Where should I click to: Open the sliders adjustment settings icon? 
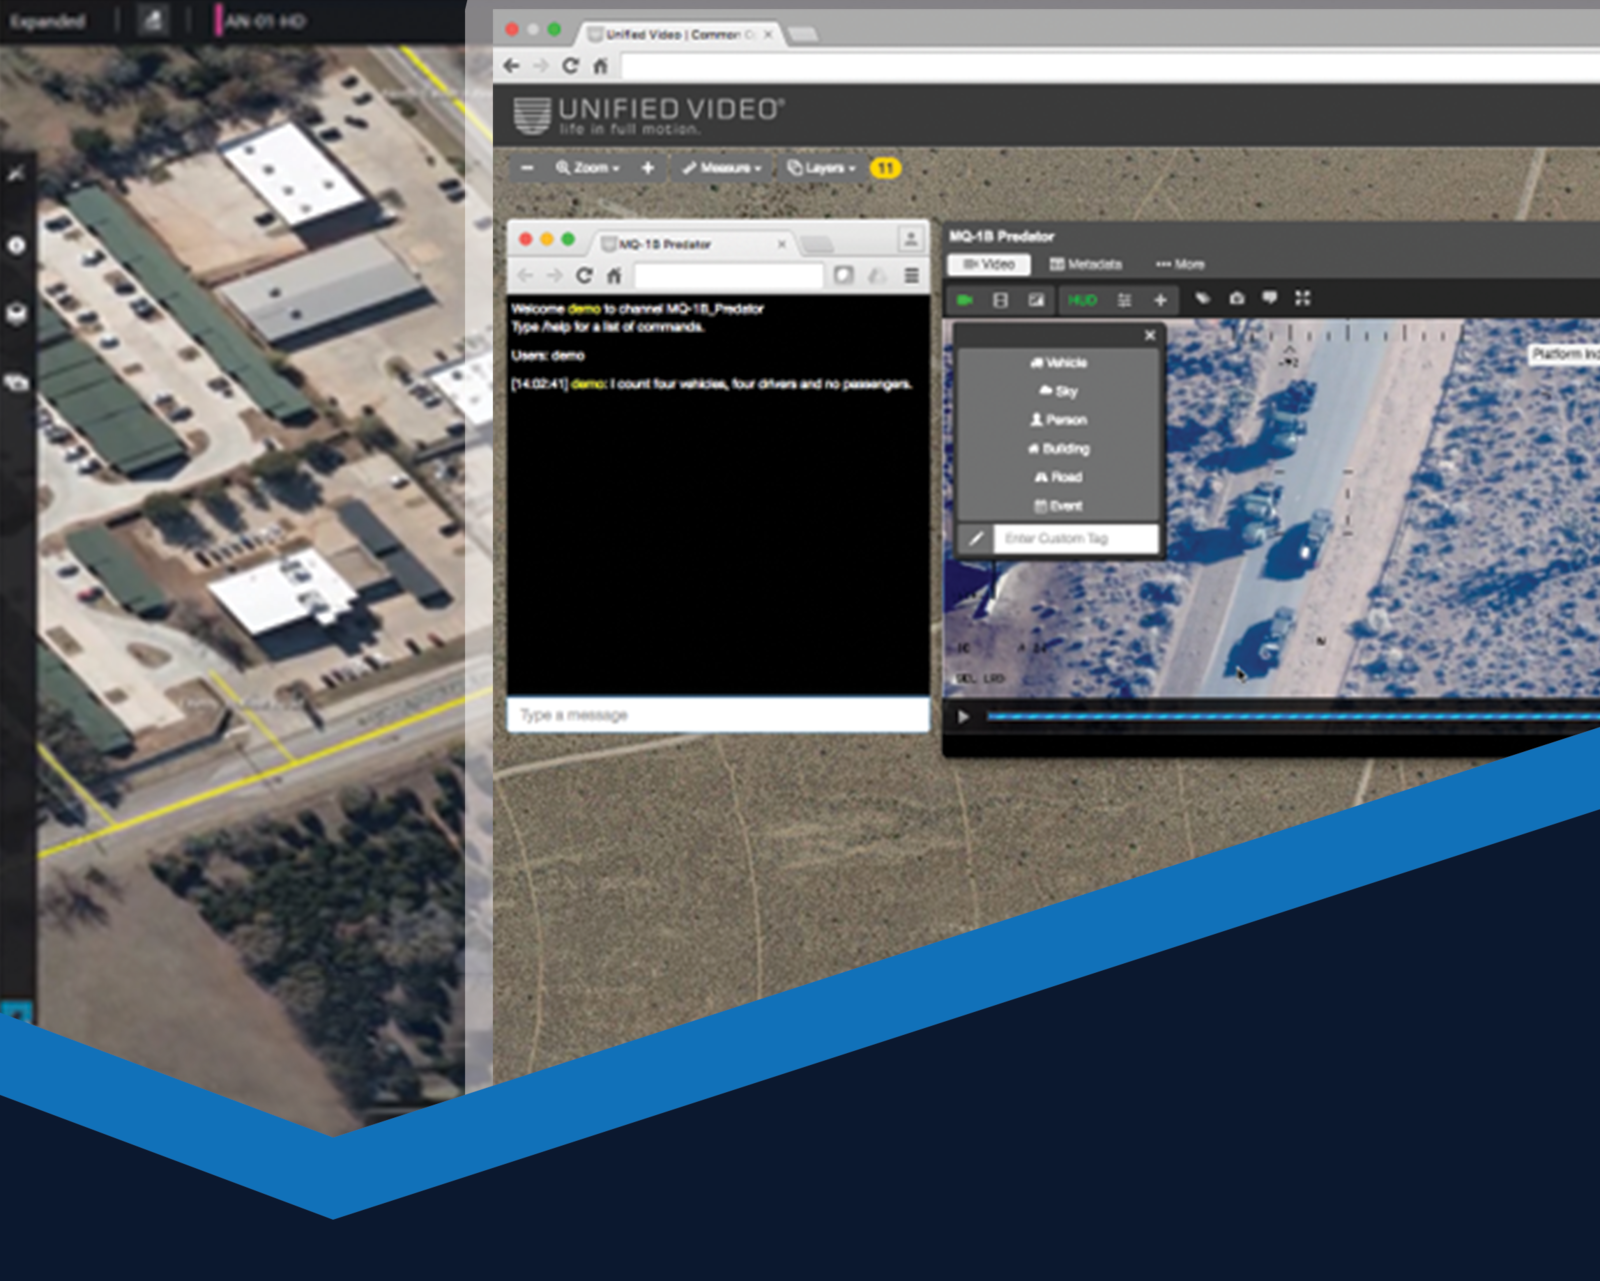tap(1124, 299)
